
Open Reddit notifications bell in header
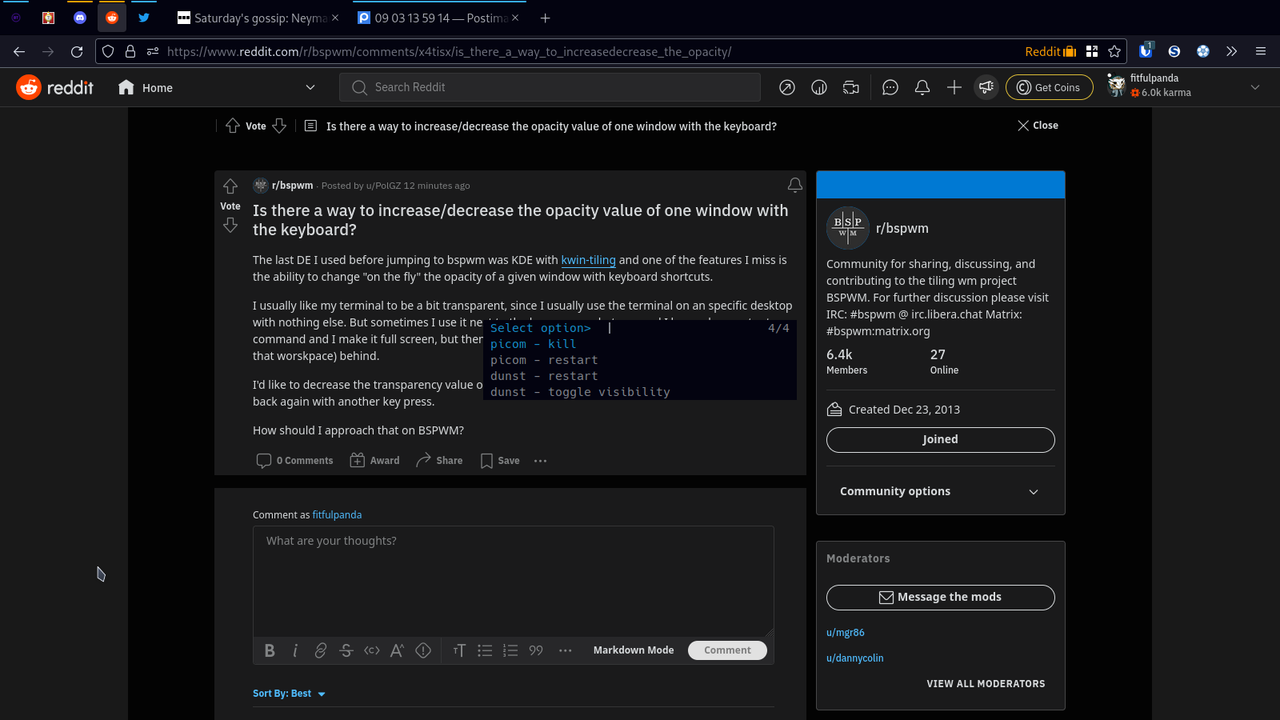[922, 88]
